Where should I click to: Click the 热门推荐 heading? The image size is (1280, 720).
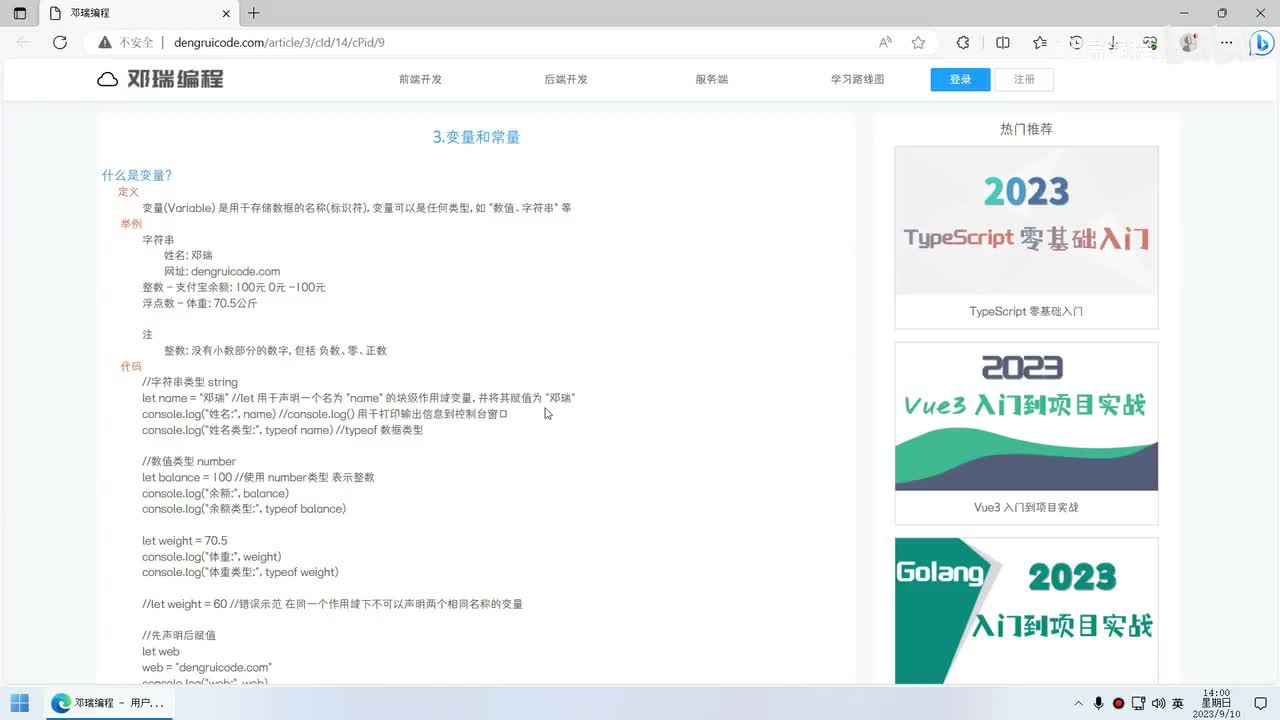click(1026, 129)
